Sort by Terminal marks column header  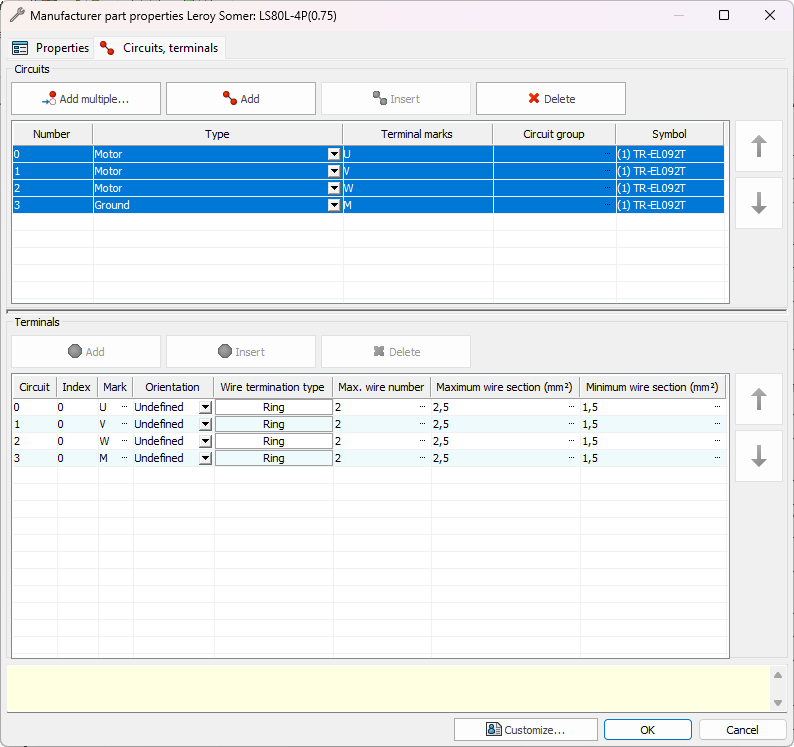(x=417, y=134)
